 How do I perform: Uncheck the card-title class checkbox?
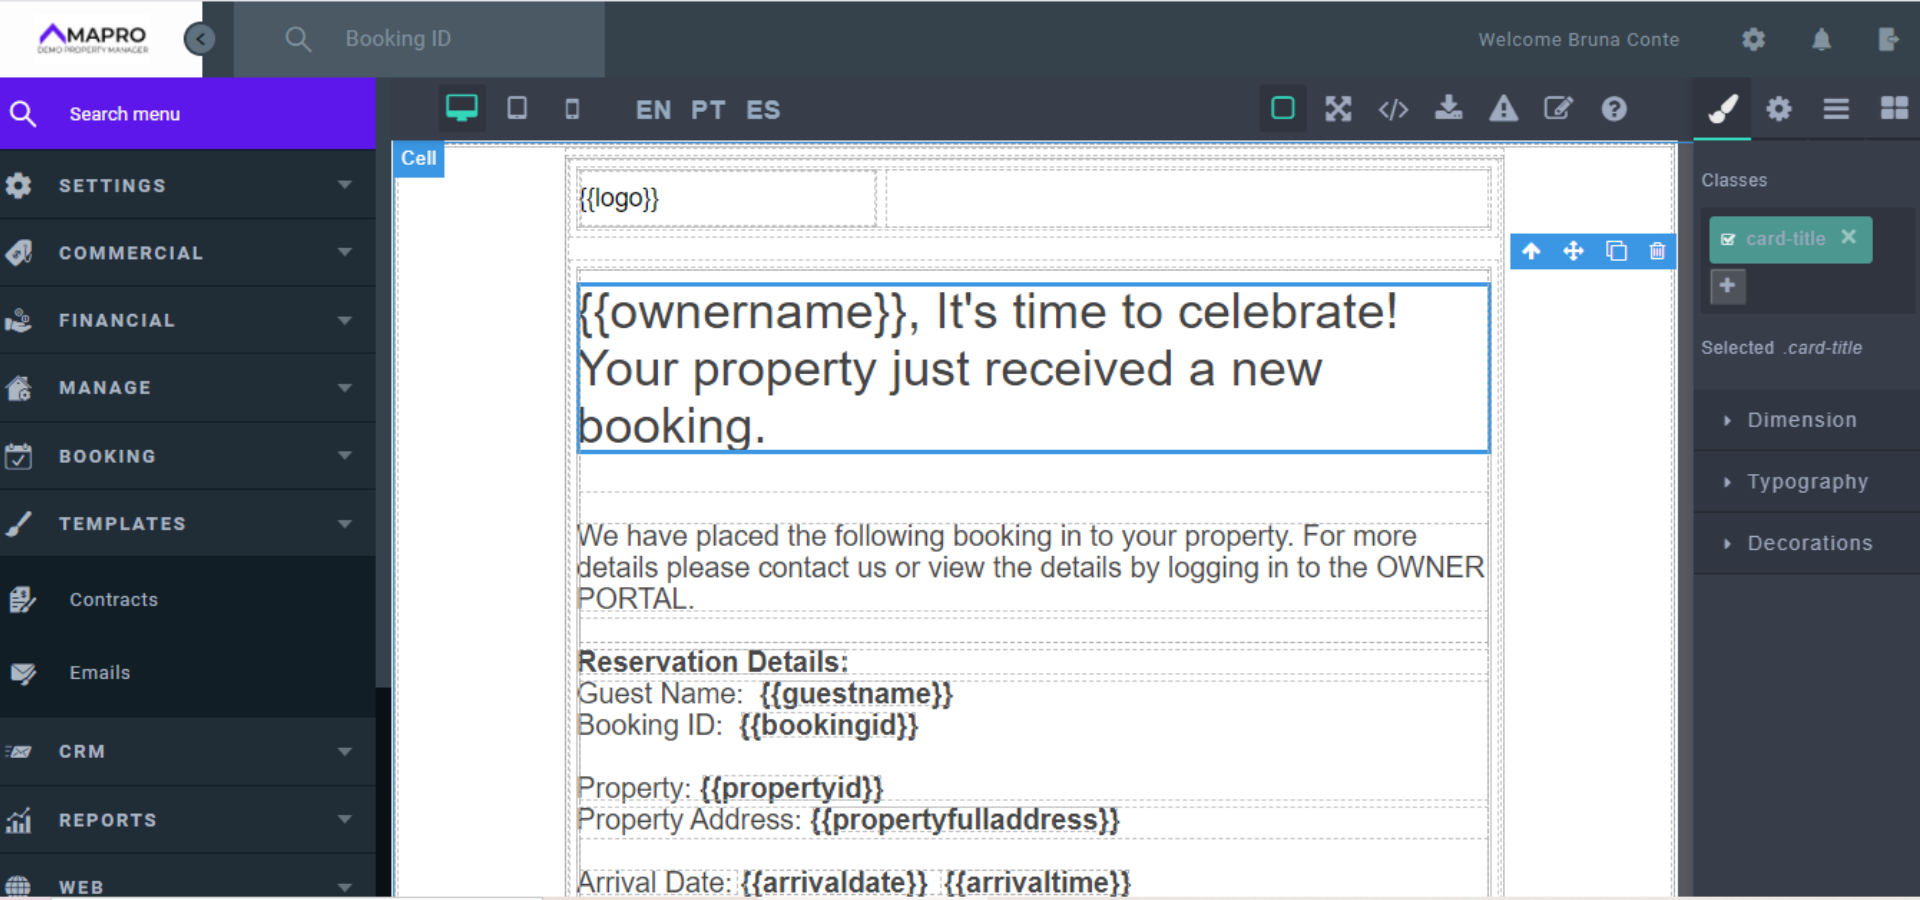point(1728,240)
